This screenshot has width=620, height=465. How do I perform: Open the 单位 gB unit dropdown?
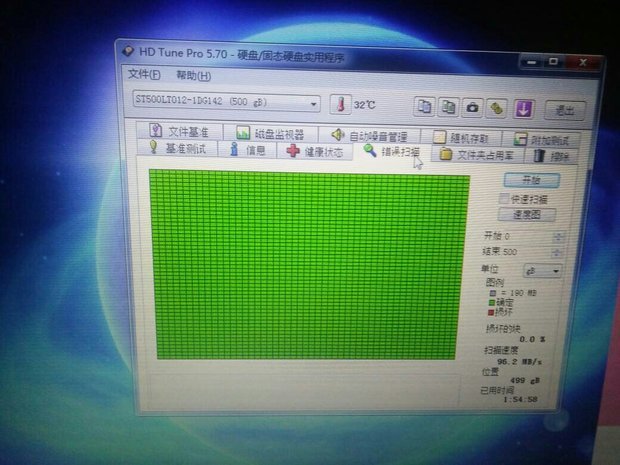[543, 271]
